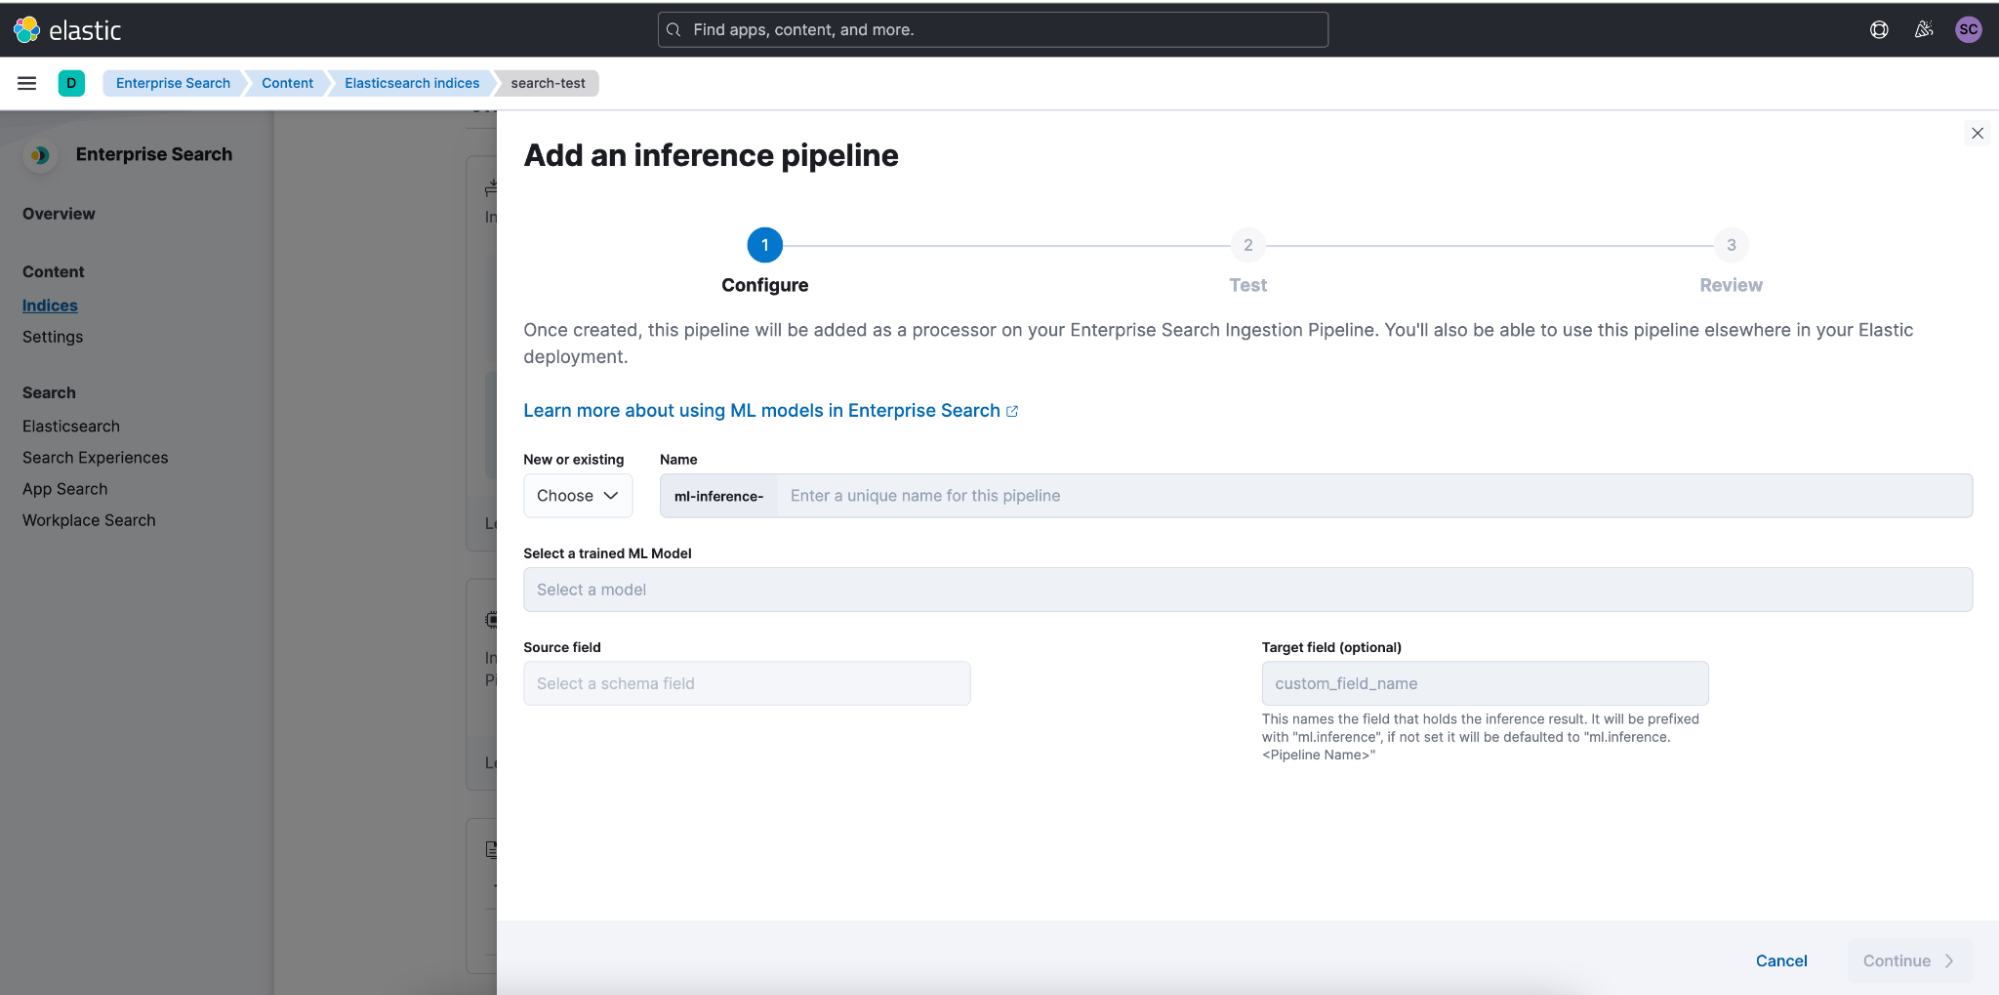Open the hamburger navigation menu

pyautogui.click(x=27, y=83)
